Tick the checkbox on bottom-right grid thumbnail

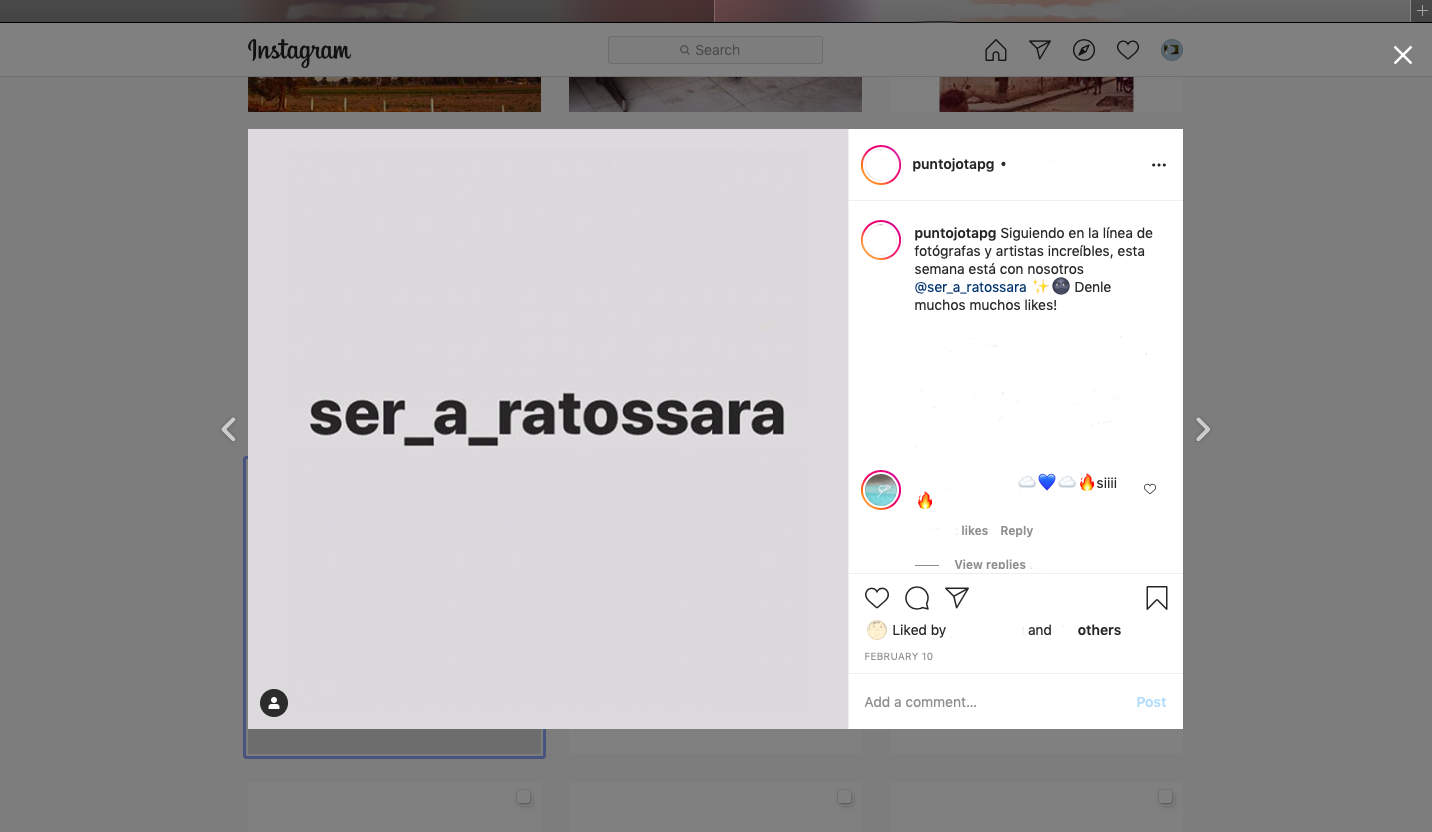[x=1166, y=797]
